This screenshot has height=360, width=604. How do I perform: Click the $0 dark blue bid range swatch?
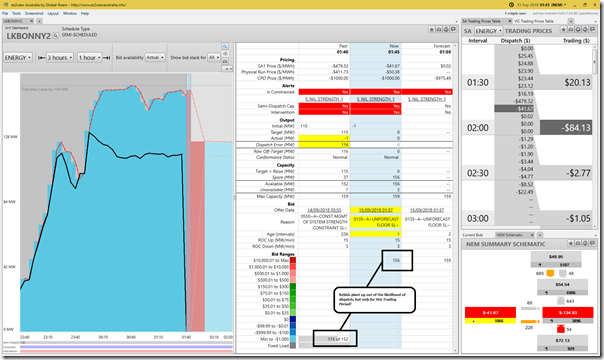click(x=293, y=319)
